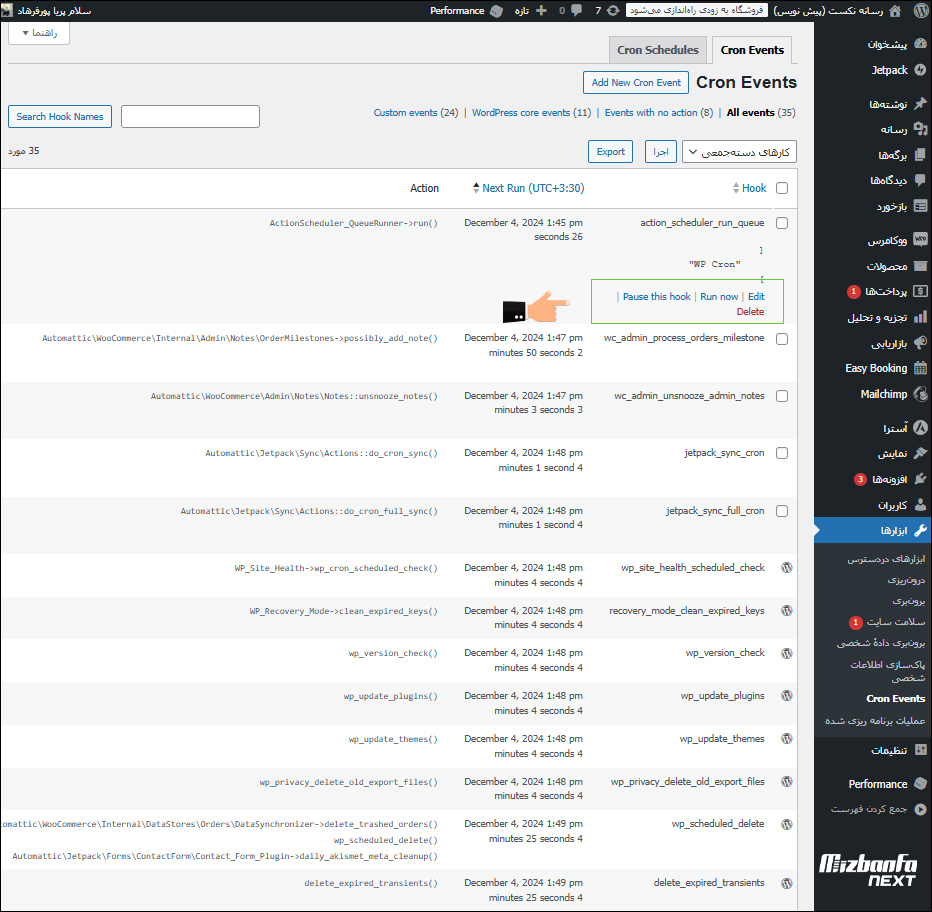Image resolution: width=932 pixels, height=912 pixels.
Task: Click store coming soon notice in admin bar
Action: pos(697,10)
